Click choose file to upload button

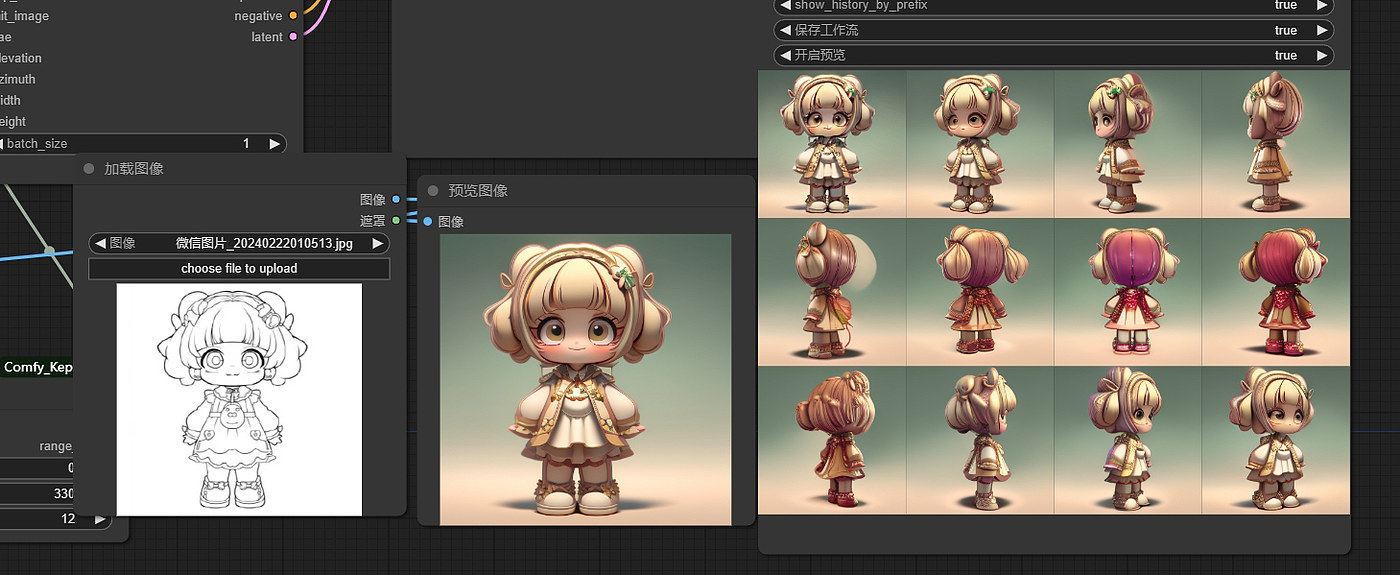tap(239, 268)
